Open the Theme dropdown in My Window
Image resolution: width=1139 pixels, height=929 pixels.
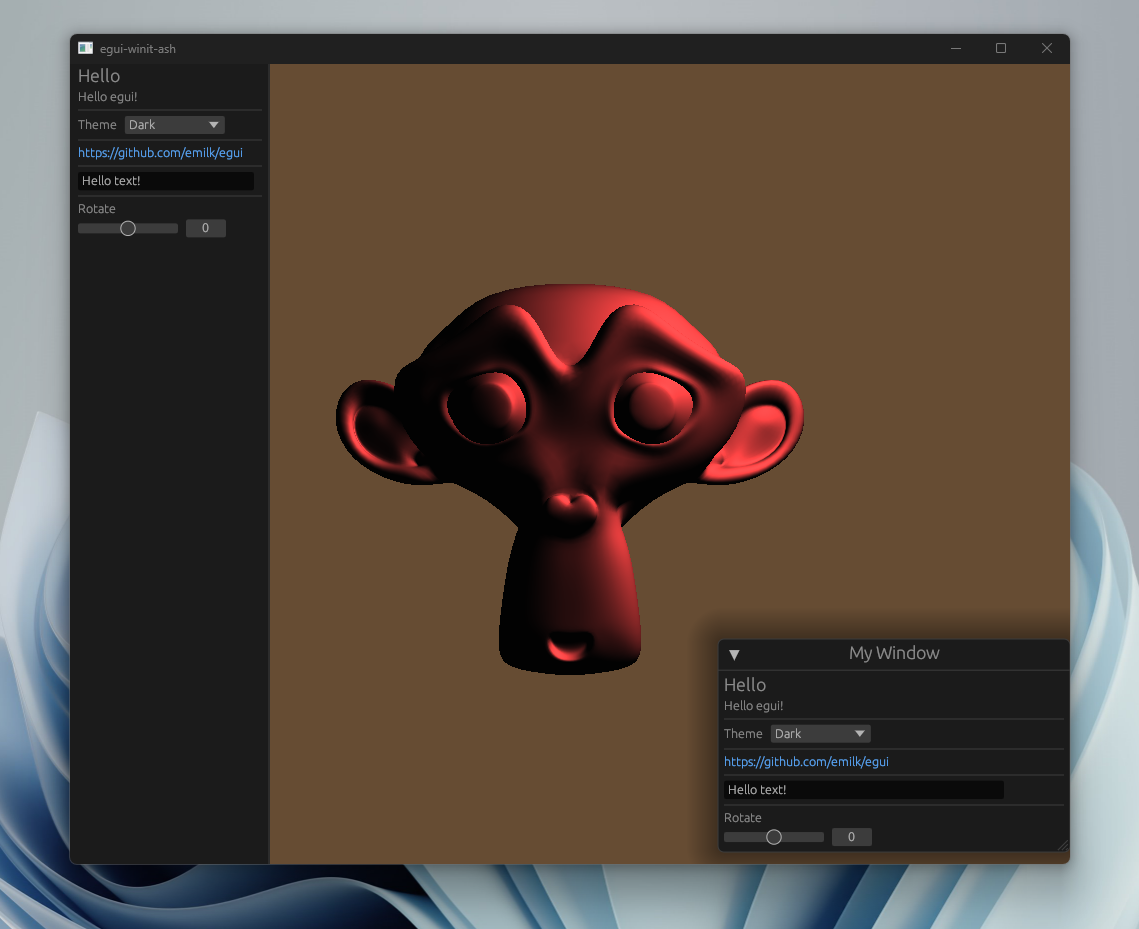(x=820, y=734)
